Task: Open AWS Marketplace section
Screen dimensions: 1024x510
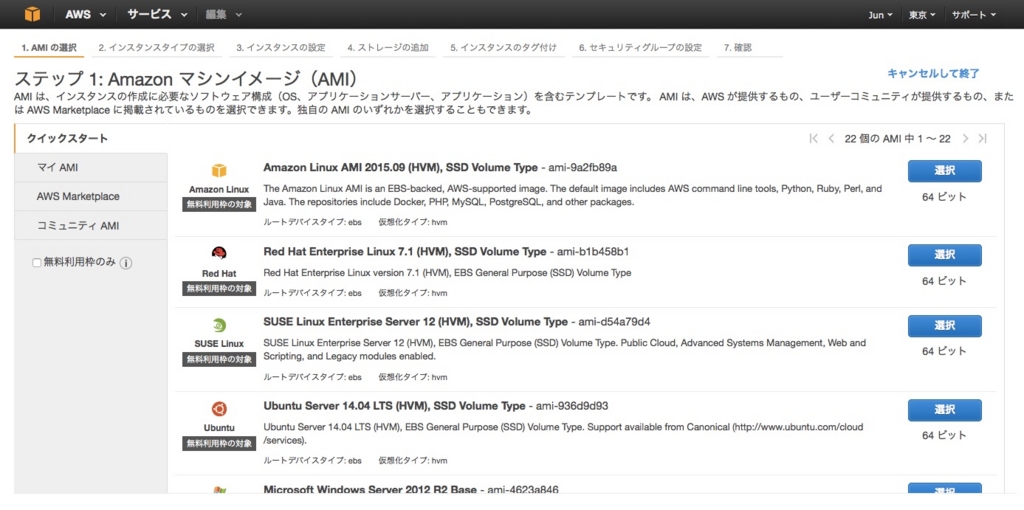Action: [91, 197]
